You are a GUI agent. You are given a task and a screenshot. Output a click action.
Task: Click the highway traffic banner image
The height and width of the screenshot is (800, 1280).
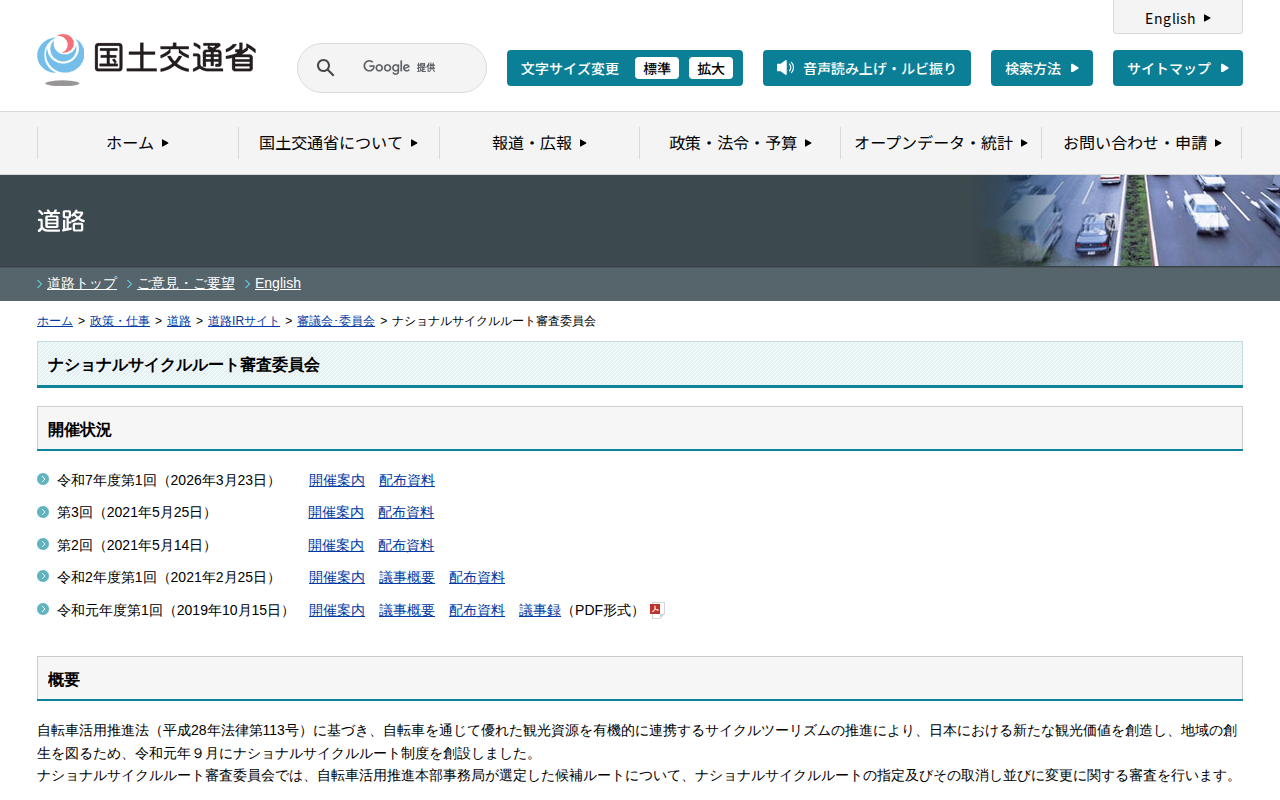(1128, 220)
